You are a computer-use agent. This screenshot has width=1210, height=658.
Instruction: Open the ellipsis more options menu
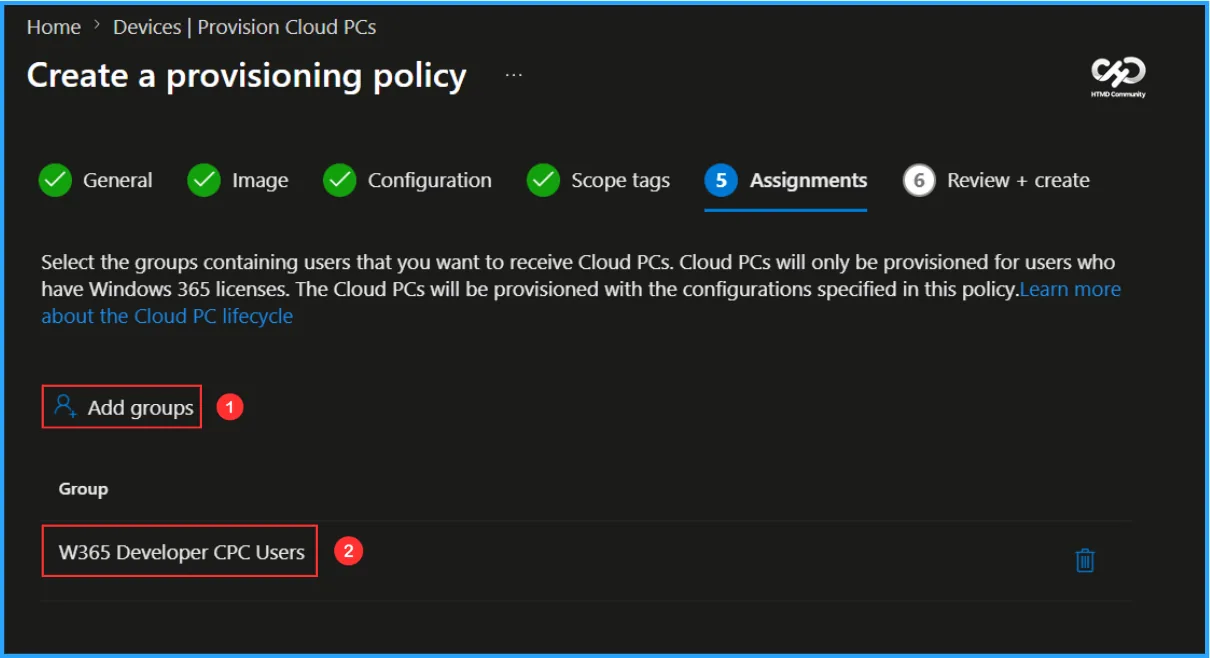(x=514, y=75)
